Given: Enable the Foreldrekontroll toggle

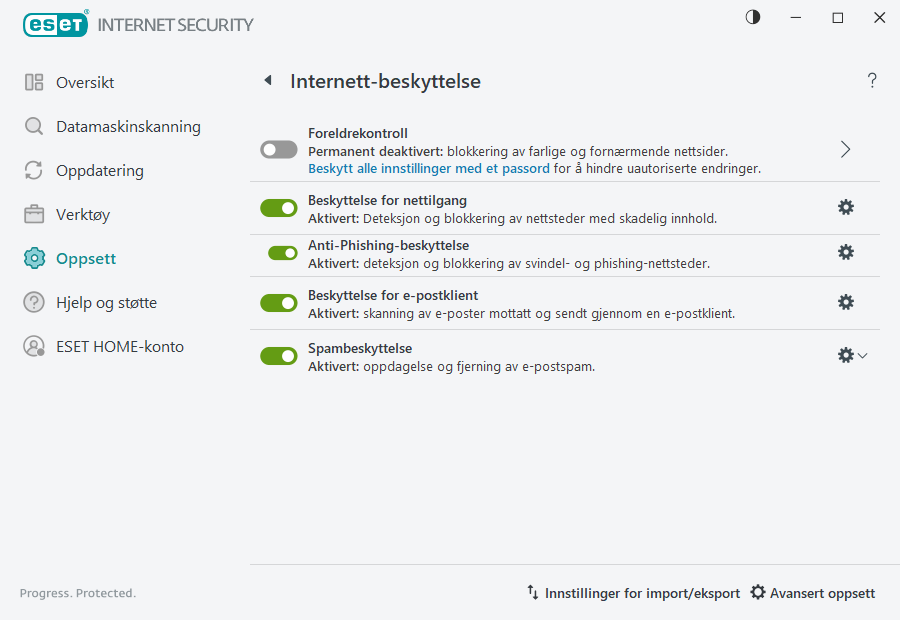Looking at the screenshot, I should (278, 149).
